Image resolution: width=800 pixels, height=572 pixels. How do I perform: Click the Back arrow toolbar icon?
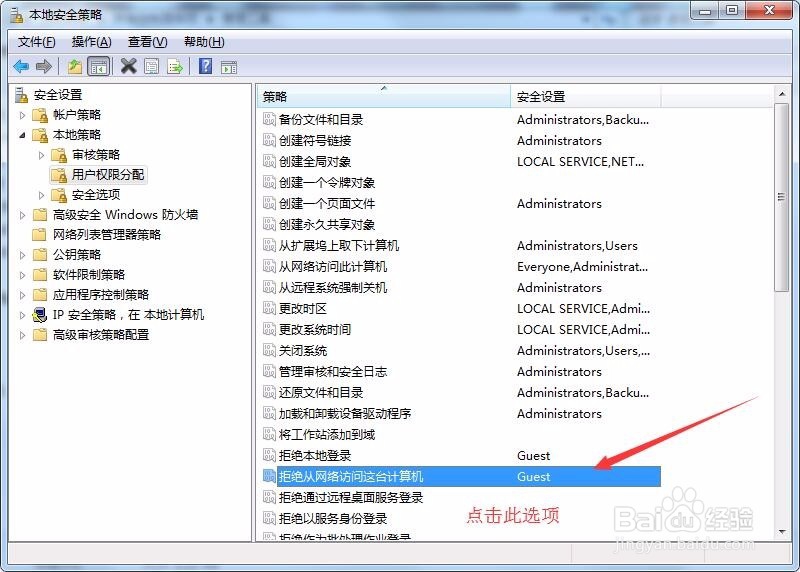[21, 66]
